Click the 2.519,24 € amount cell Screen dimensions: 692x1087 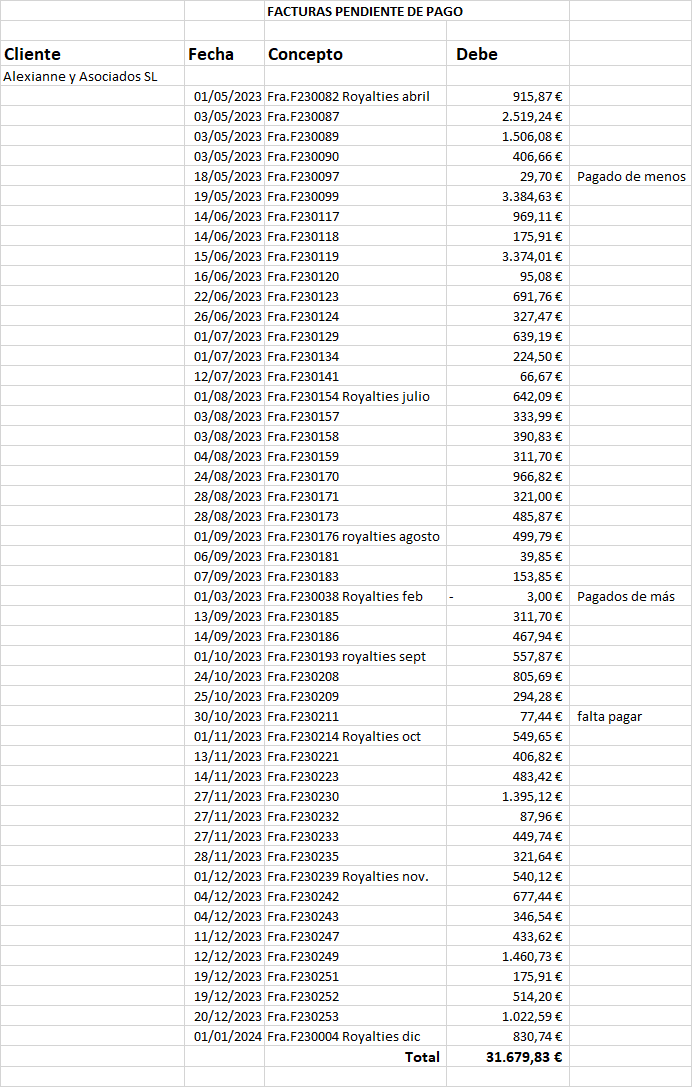(x=532, y=116)
